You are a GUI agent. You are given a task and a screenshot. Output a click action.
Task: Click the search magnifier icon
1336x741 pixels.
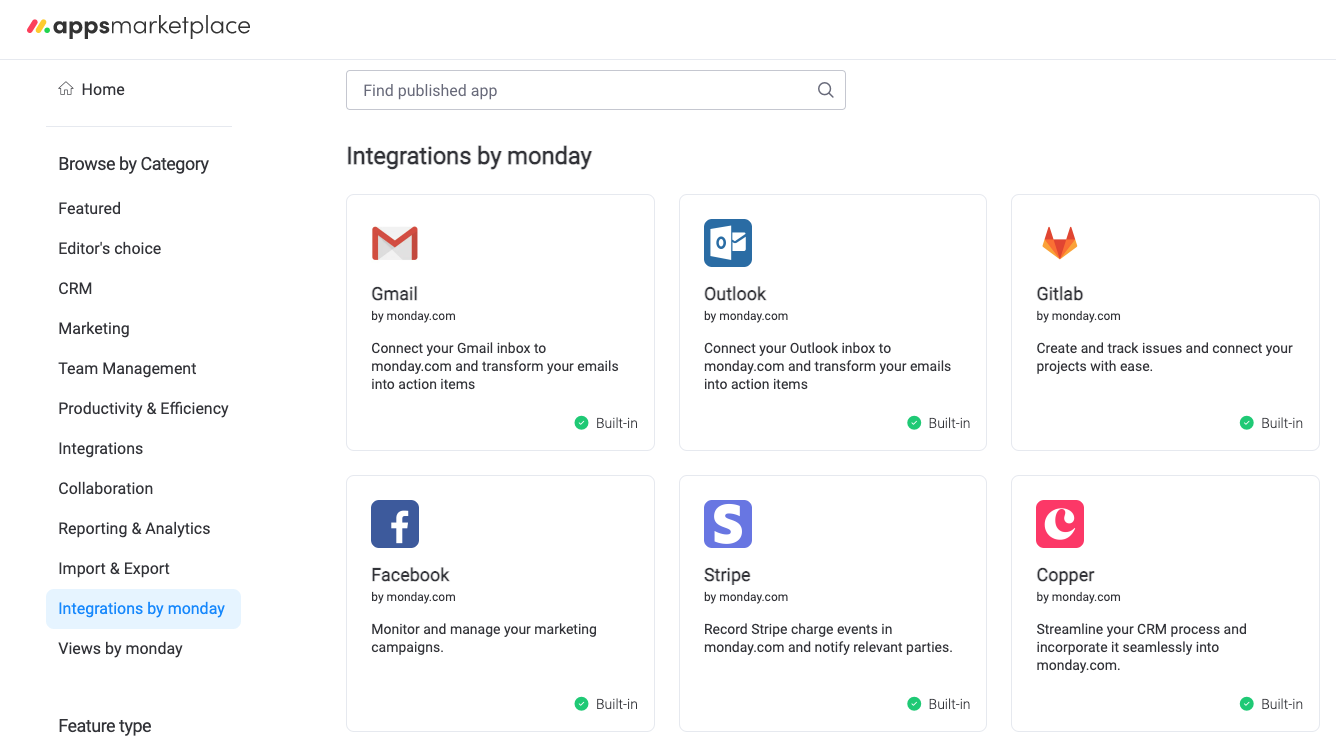pos(826,90)
